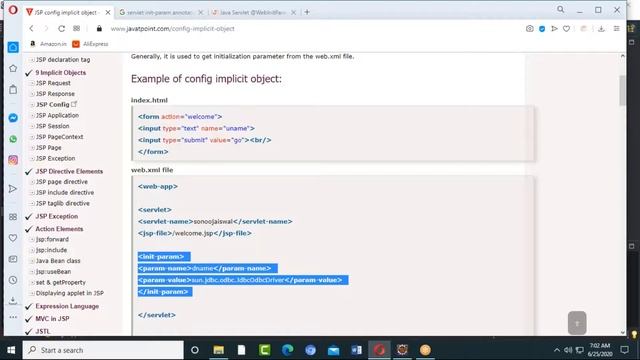Open the downloads icon in the toolbar
The width and height of the screenshot is (640, 360).
(601, 29)
